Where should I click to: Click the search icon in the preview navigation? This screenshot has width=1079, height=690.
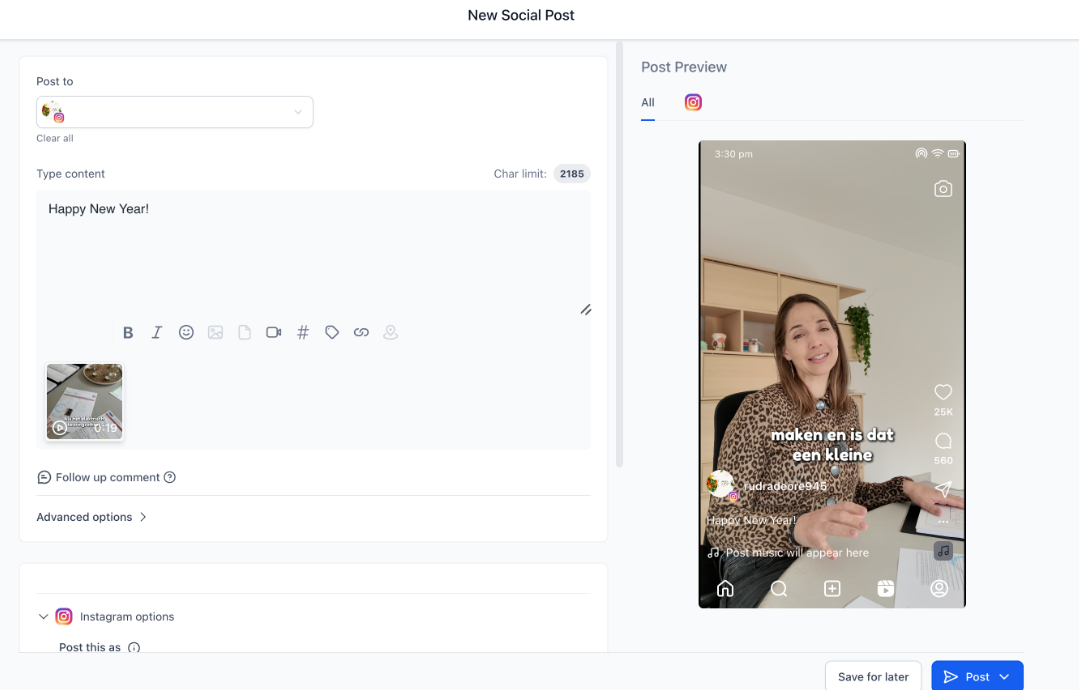[779, 589]
